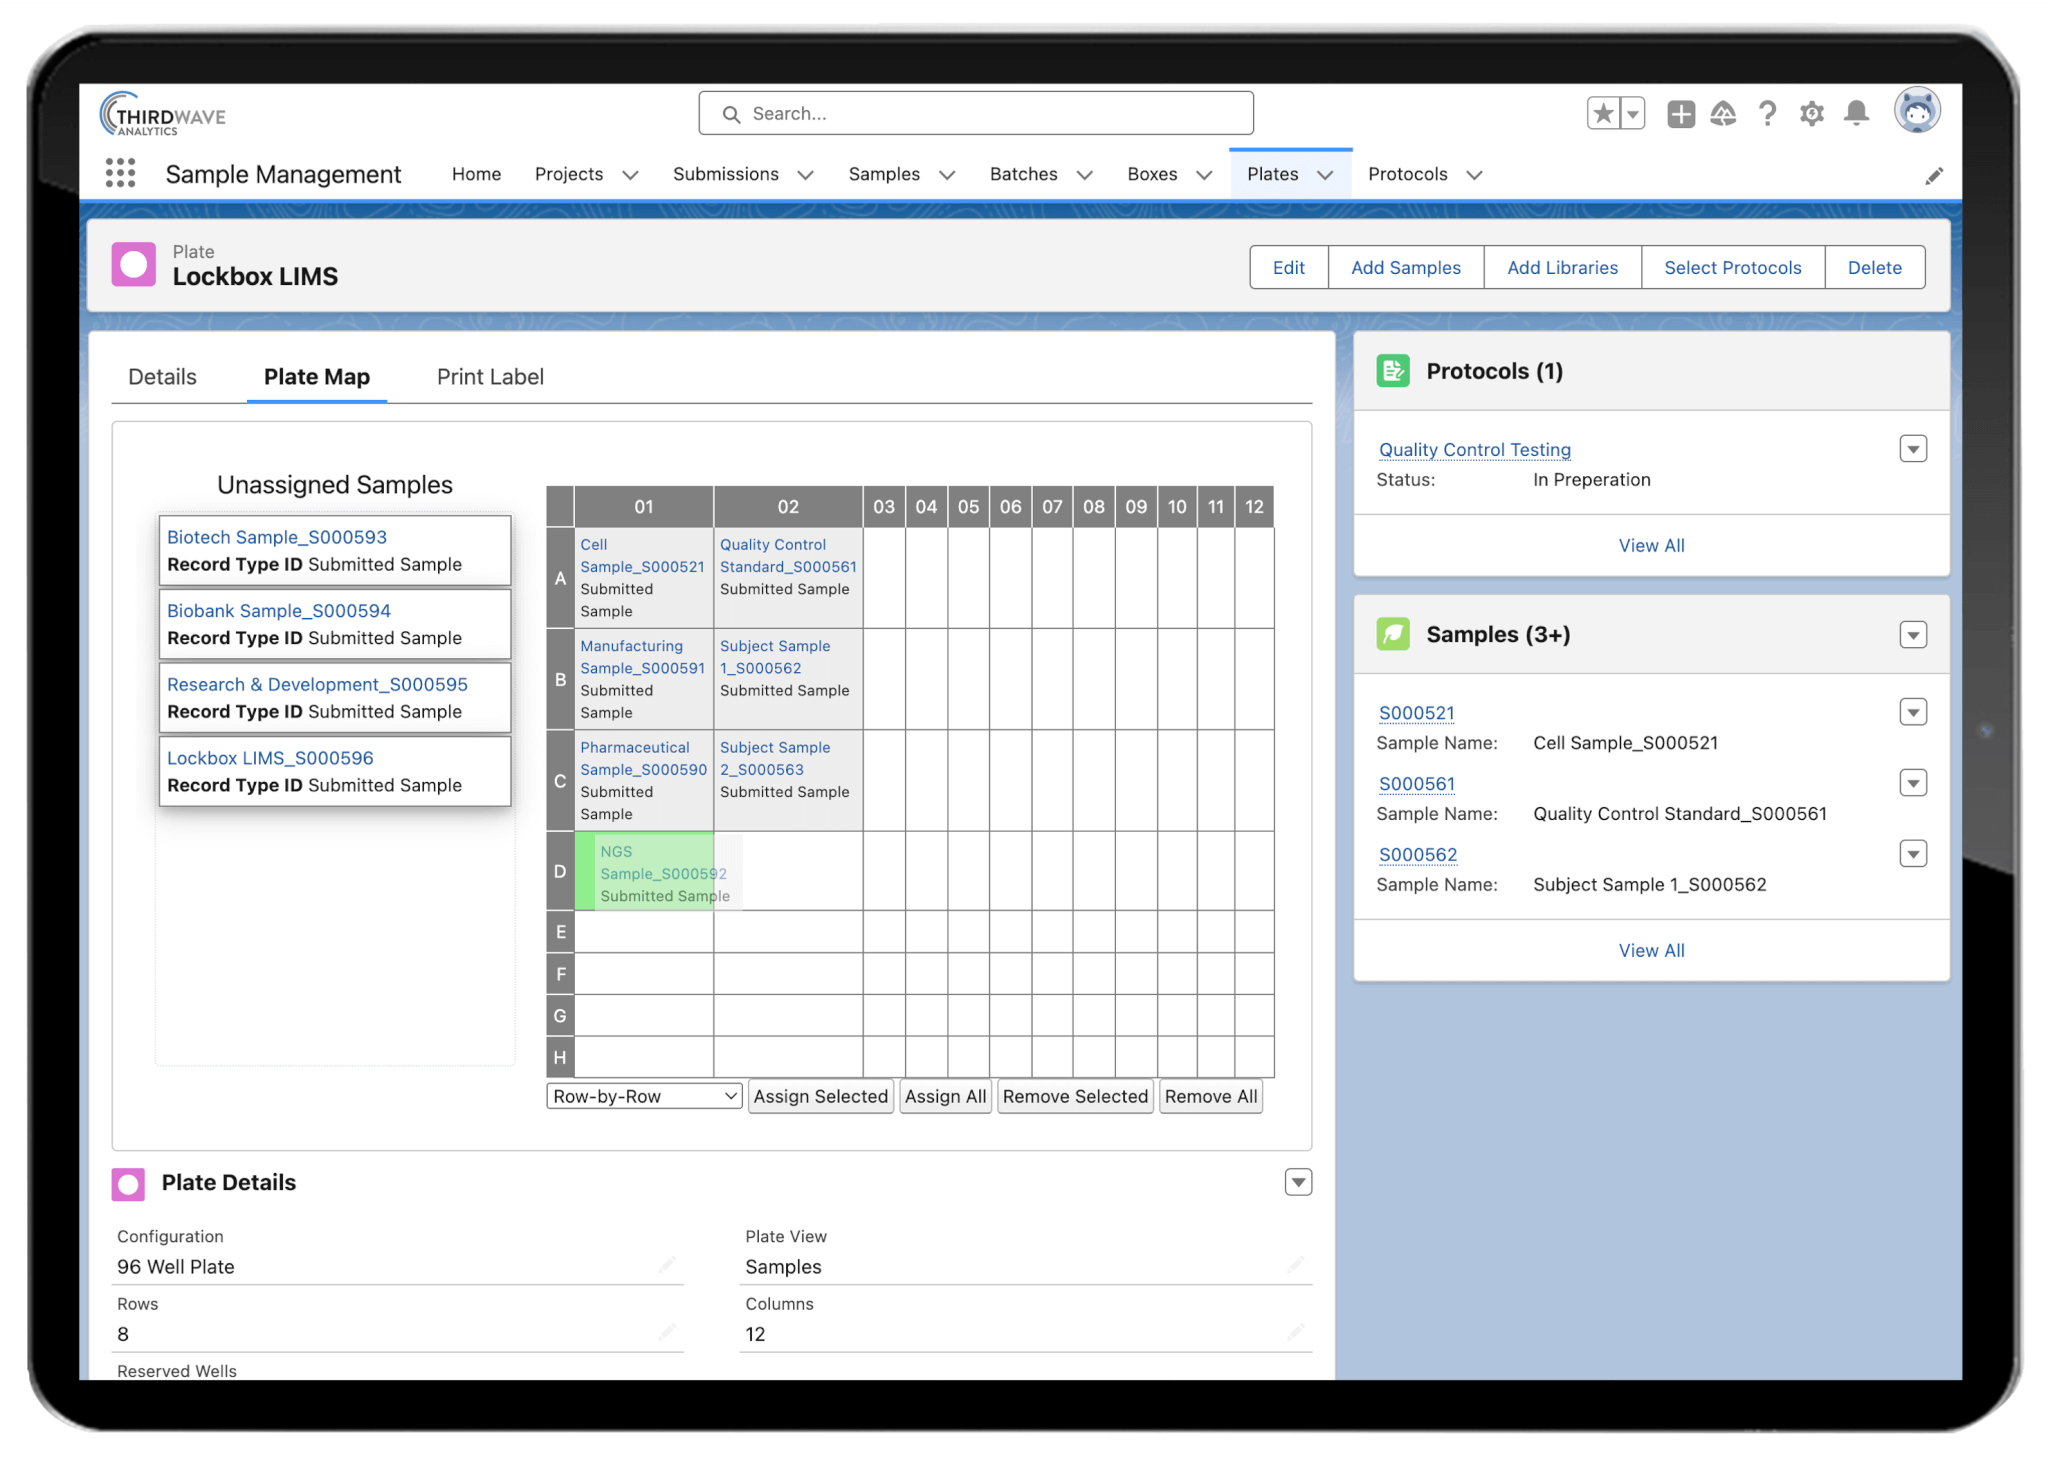Select the Plate Map tab
Screen dimensions: 2048x1465
tap(316, 377)
